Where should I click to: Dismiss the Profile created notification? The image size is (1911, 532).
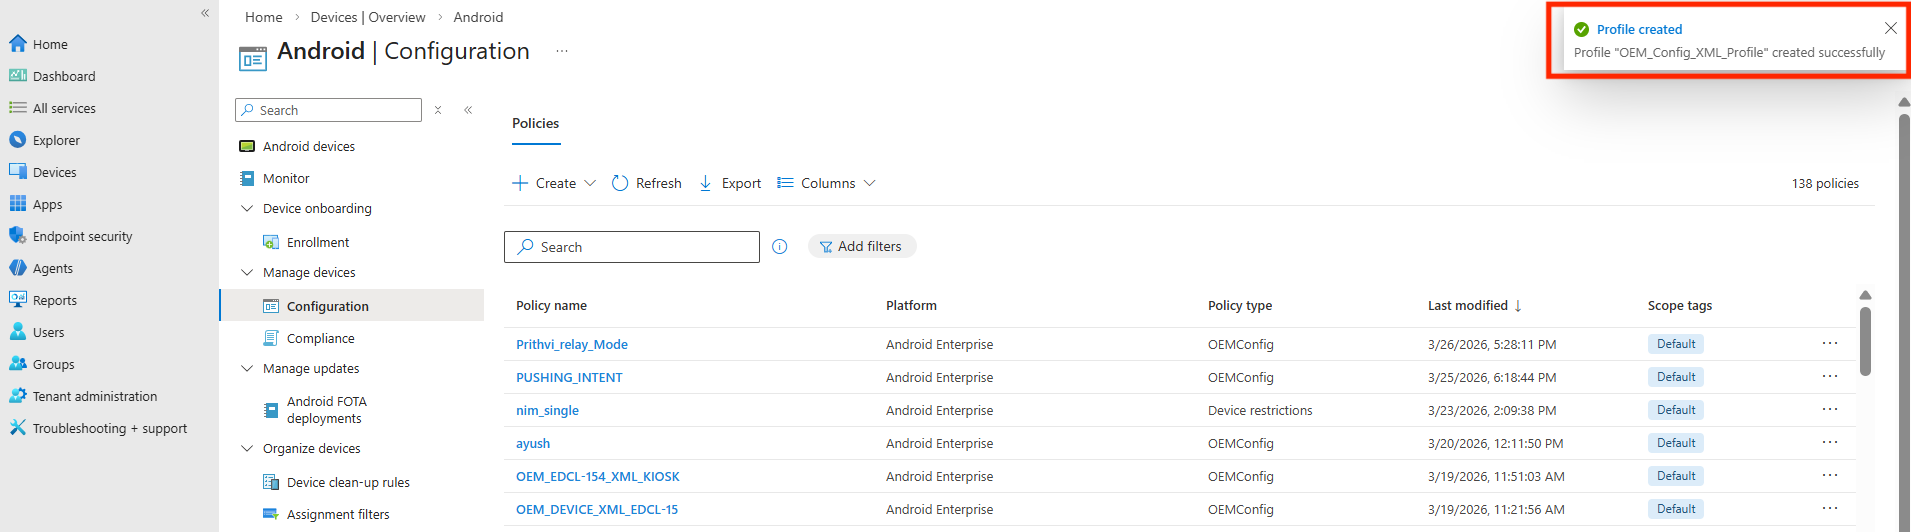(1890, 29)
